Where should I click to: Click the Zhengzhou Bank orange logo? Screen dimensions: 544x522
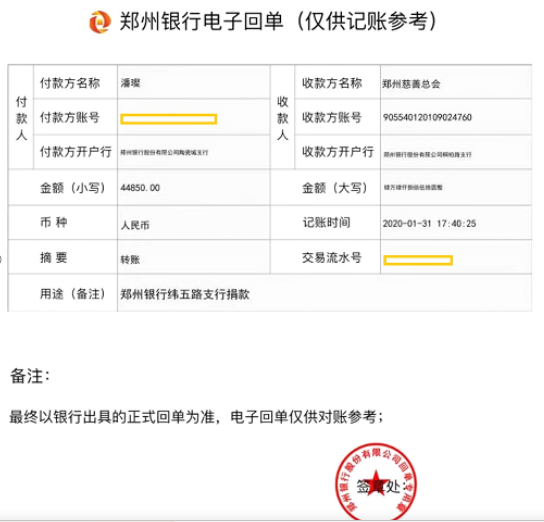tap(100, 22)
